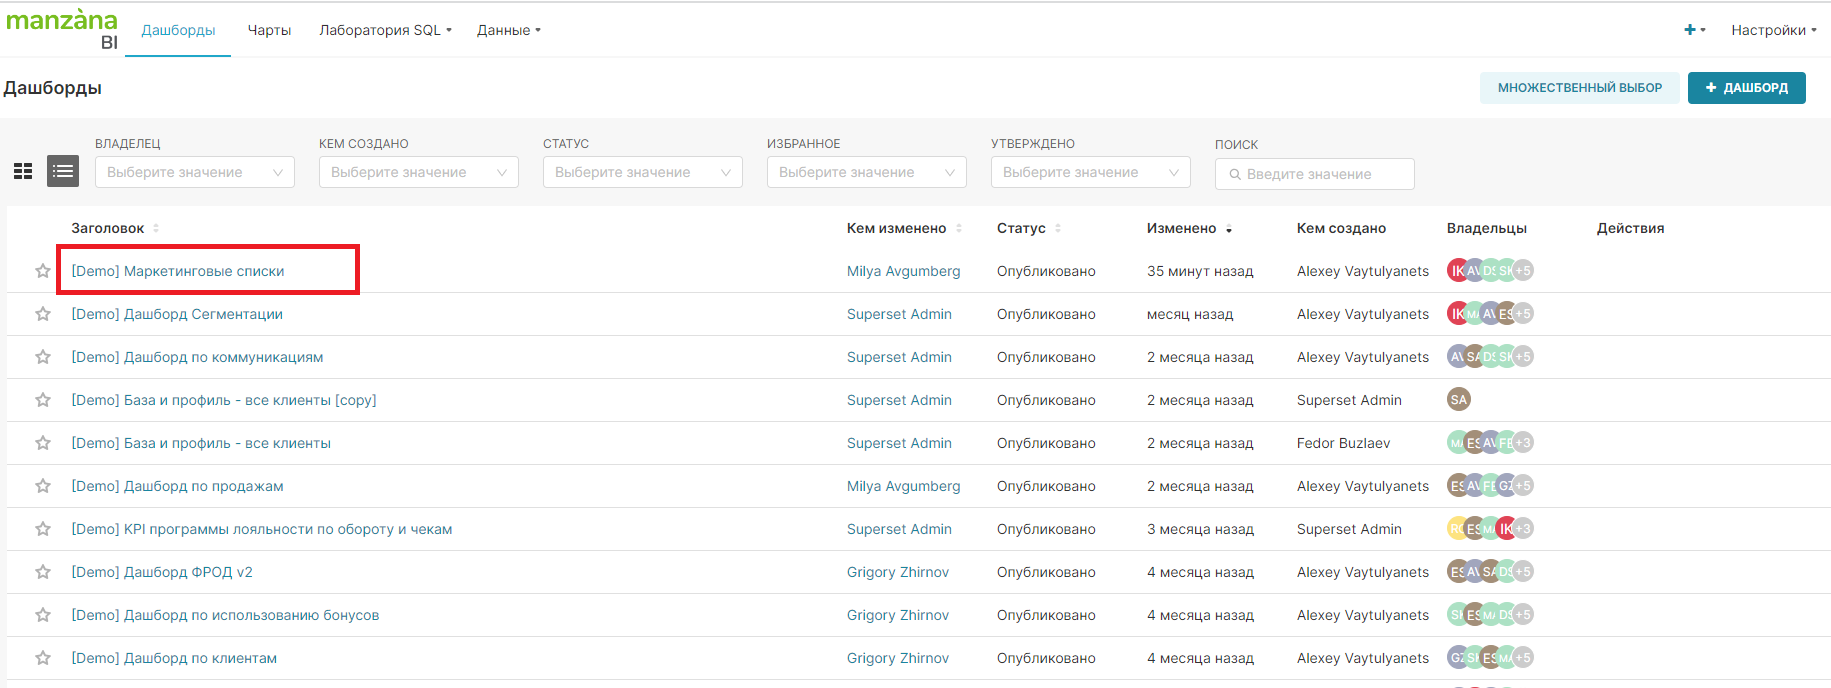1831x688 pixels.
Task: Sort by Статус column arrows
Action: point(1058,229)
